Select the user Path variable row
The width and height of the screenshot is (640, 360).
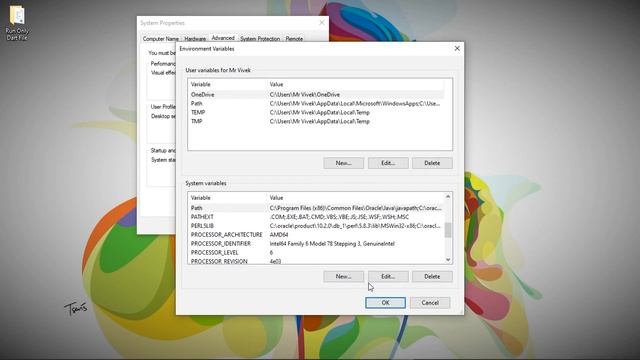(x=316, y=103)
